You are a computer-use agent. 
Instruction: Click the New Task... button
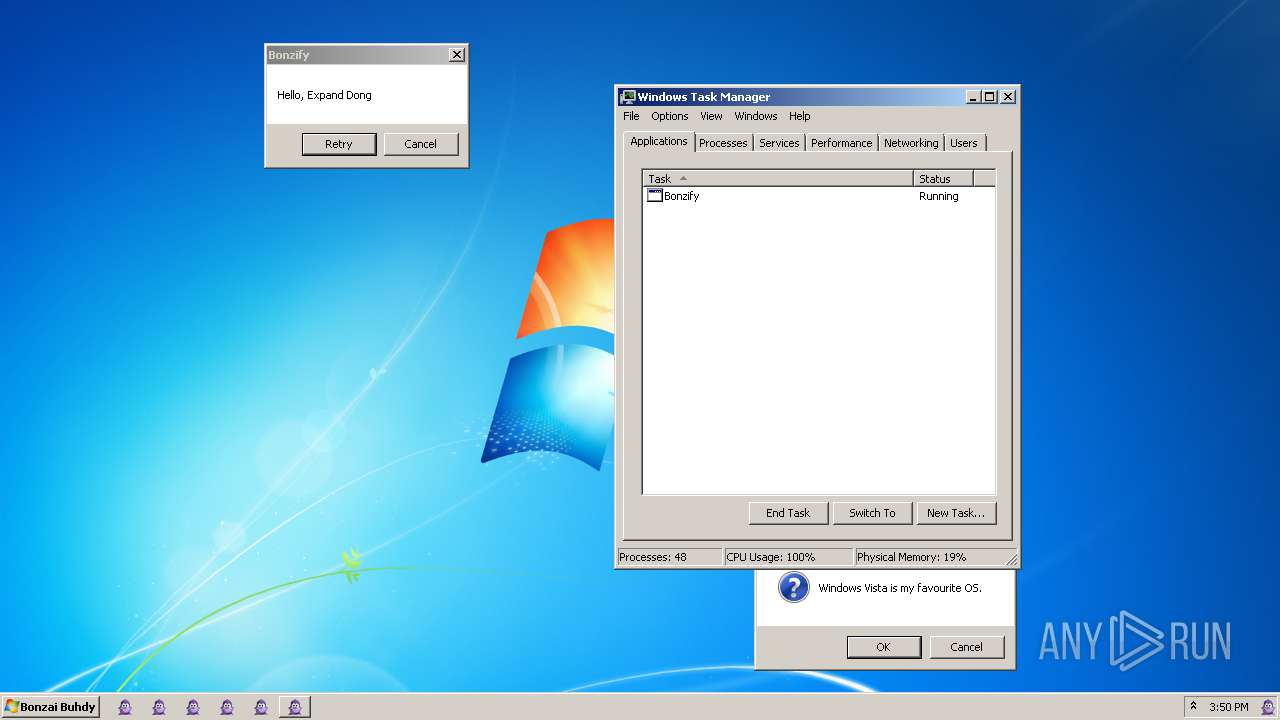click(956, 513)
